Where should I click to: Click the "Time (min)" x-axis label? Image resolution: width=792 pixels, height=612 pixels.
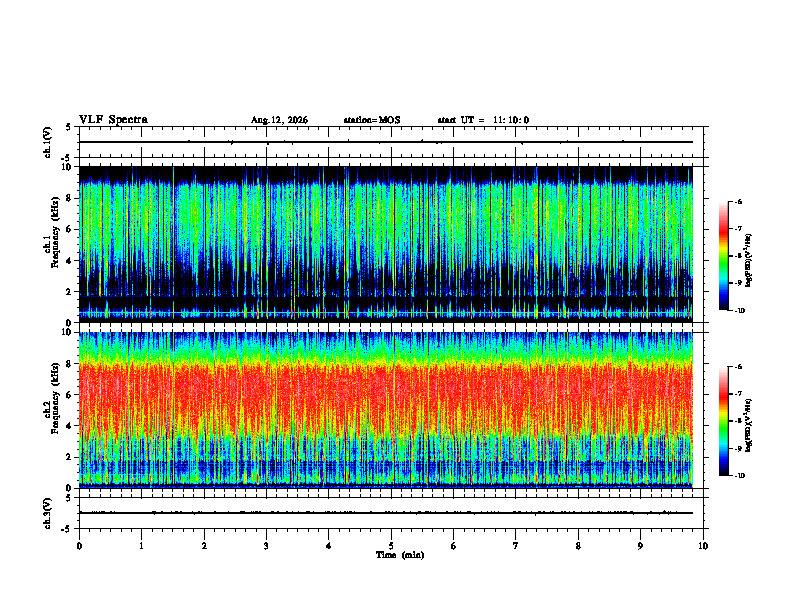point(400,555)
